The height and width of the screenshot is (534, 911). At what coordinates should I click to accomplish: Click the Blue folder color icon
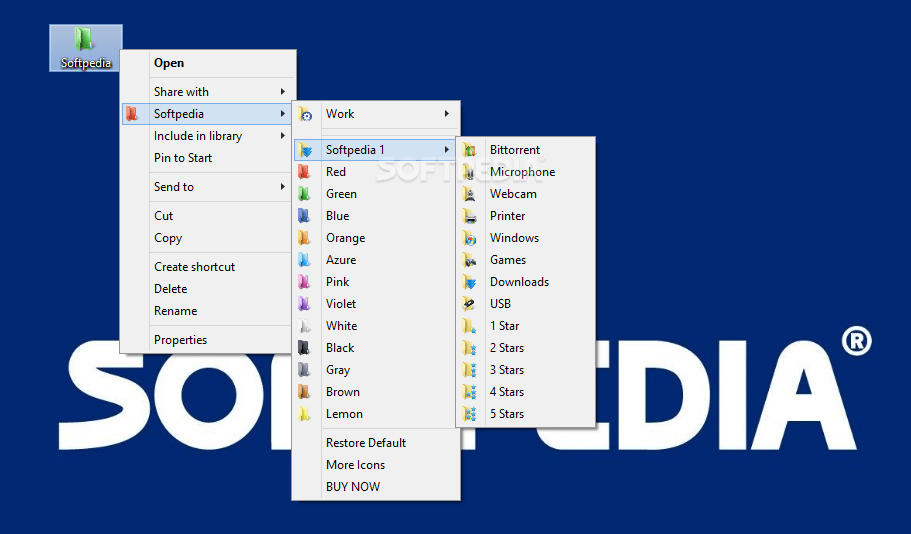[304, 216]
